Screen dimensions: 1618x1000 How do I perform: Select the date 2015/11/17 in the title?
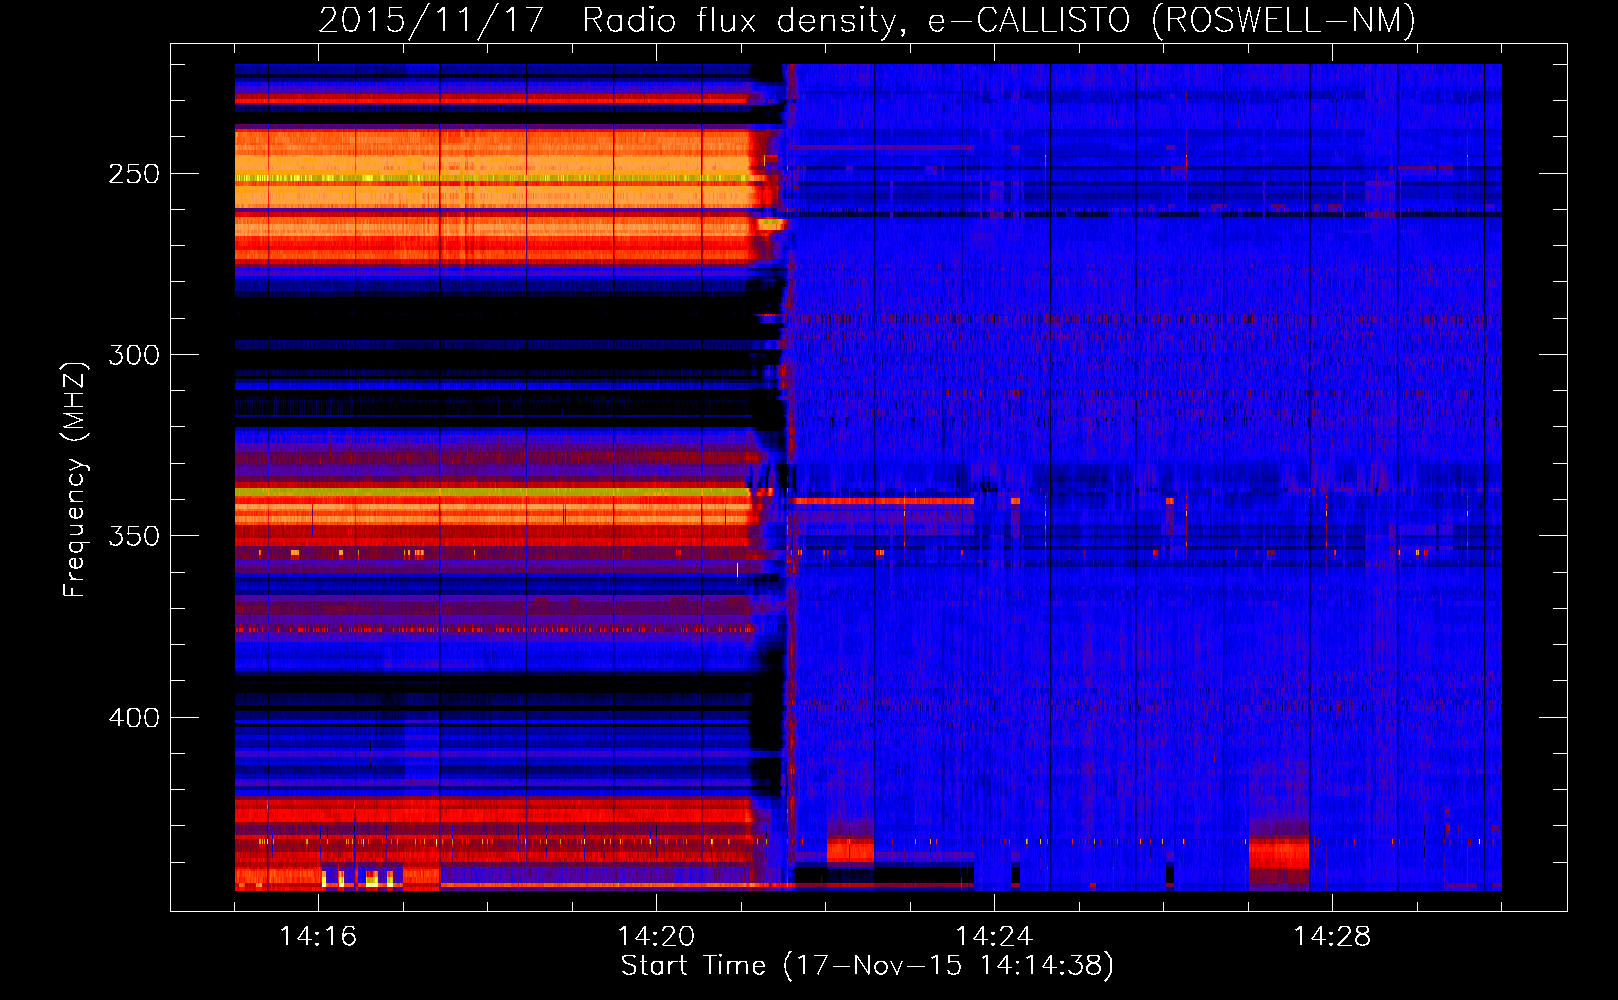click(x=430, y=20)
